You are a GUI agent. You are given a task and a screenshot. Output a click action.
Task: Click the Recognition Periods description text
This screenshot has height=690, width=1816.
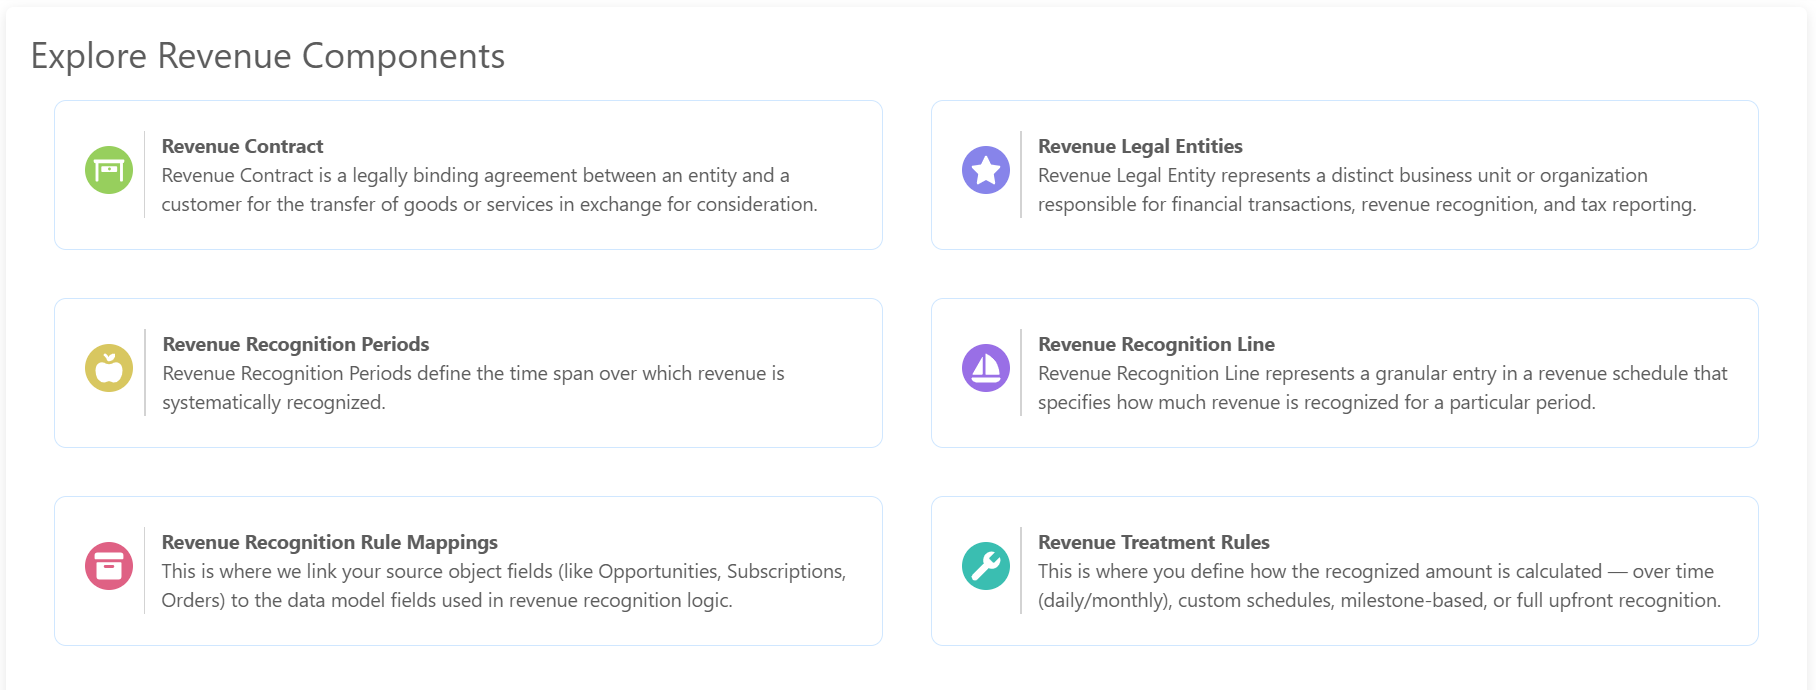(x=473, y=388)
